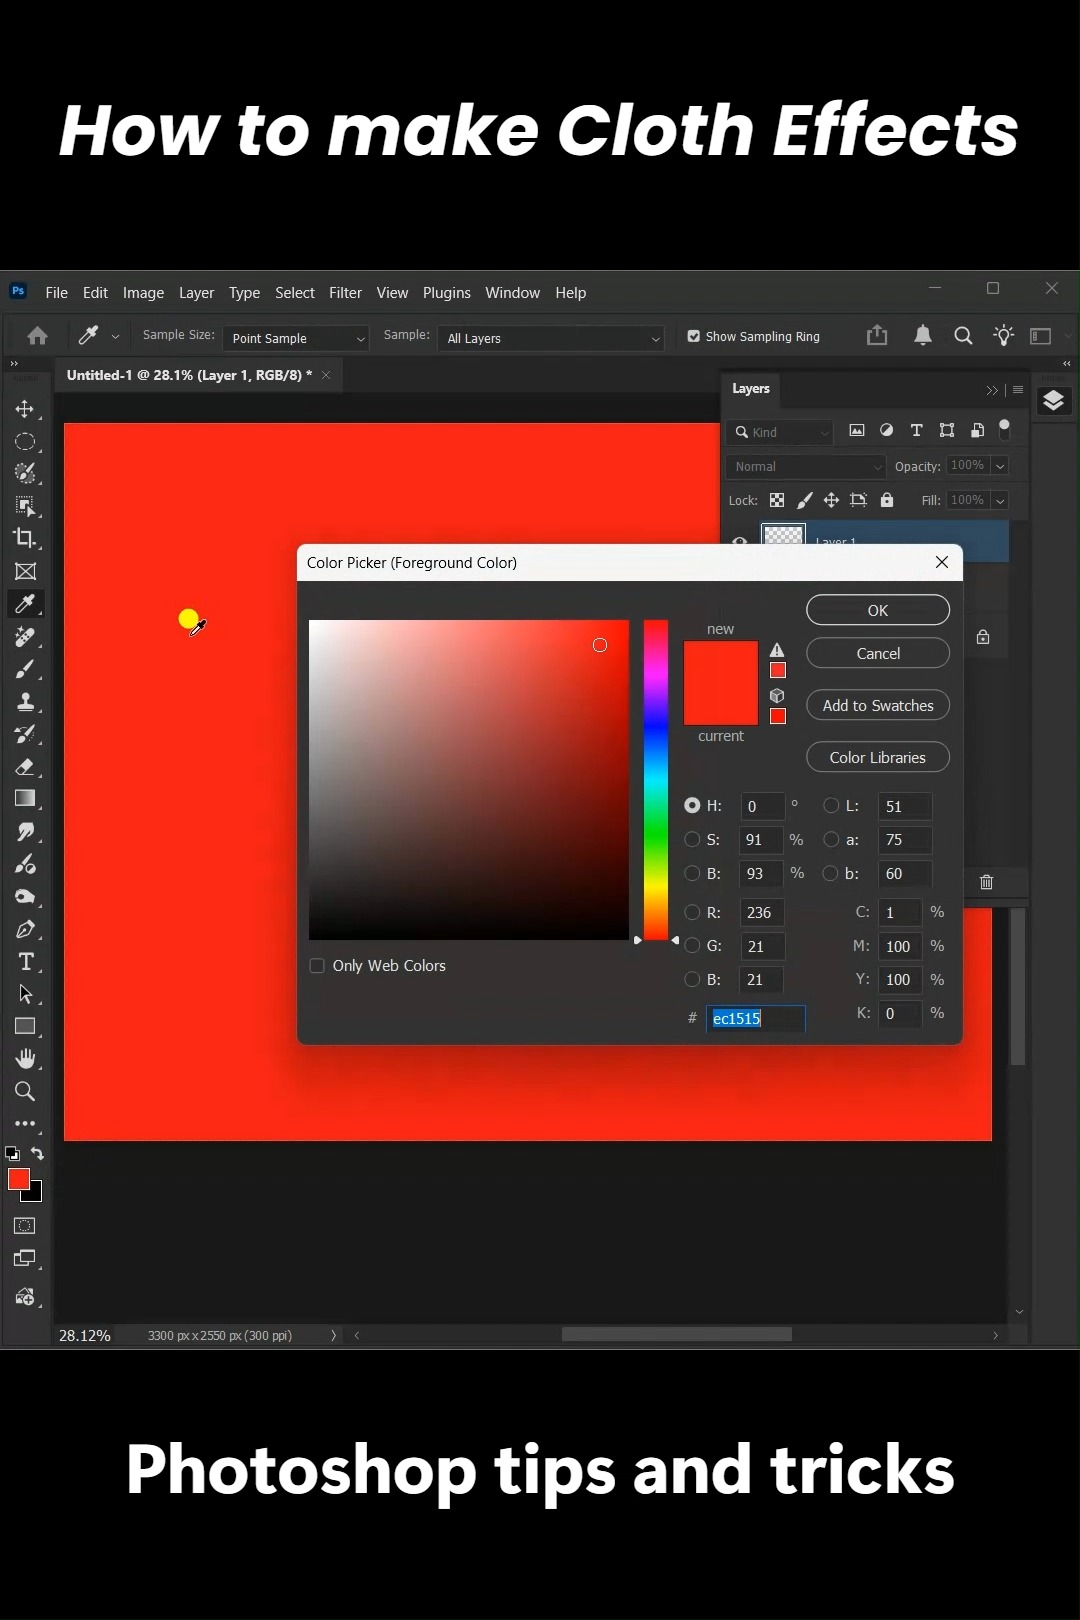Select the Spot Healing Brush tool
This screenshot has width=1080, height=1620.
click(x=25, y=636)
